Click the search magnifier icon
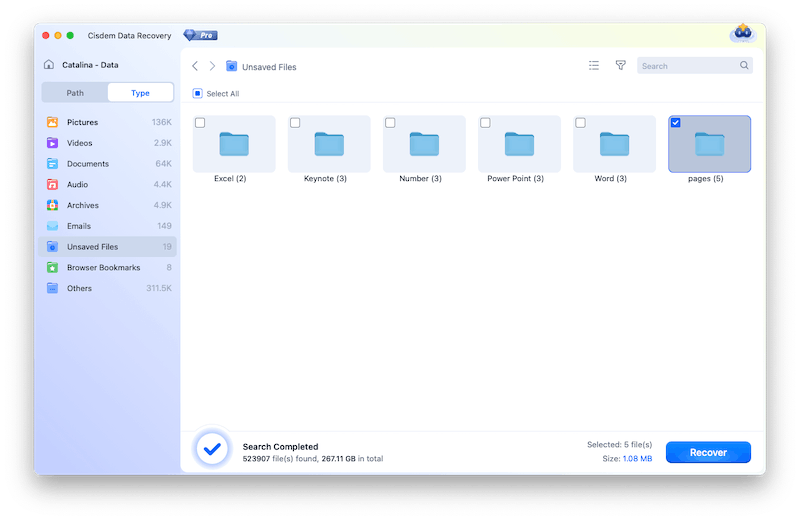The height and width of the screenshot is (520, 800). (744, 65)
